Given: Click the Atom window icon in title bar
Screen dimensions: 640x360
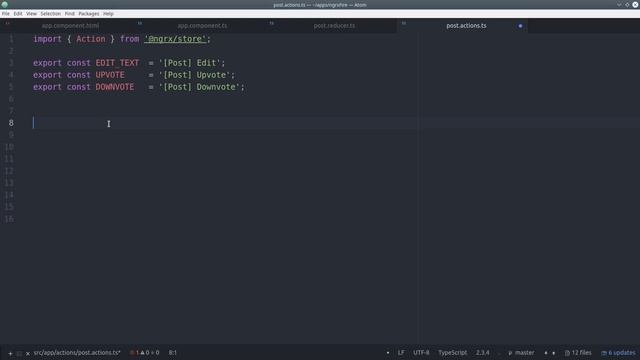Looking at the screenshot, I should (x=5, y=4).
